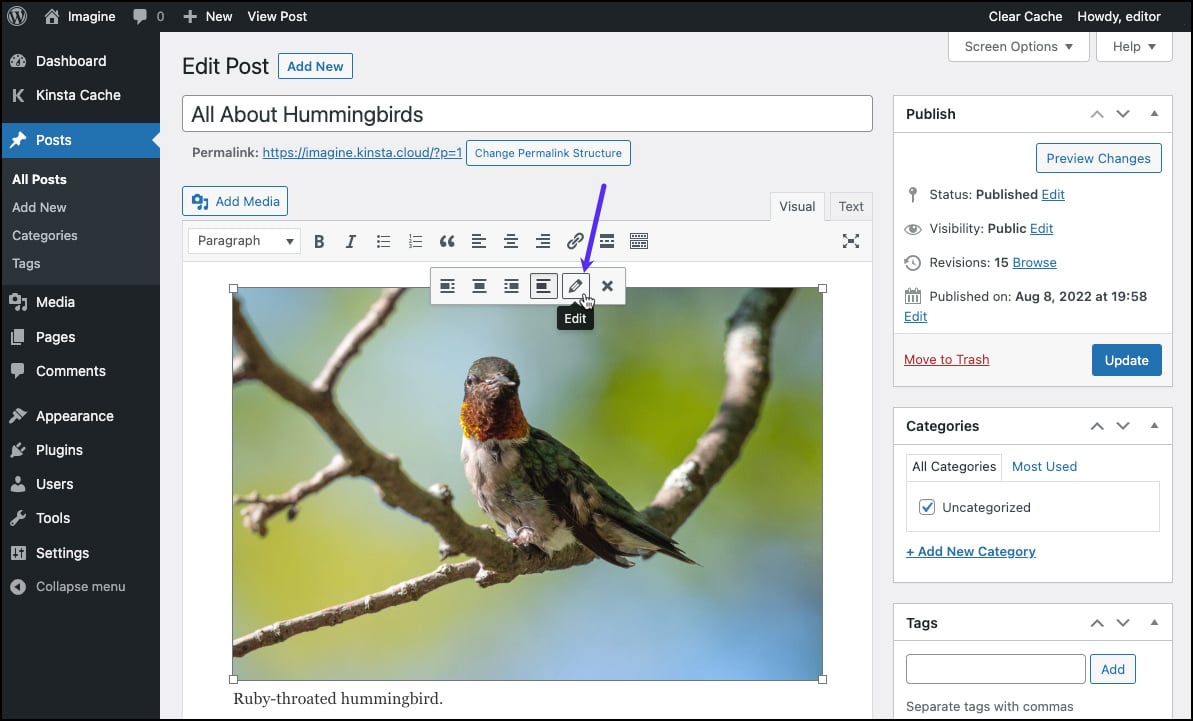This screenshot has width=1193, height=721.
Task: Click the Update button to save changes
Action: [x=1126, y=359]
